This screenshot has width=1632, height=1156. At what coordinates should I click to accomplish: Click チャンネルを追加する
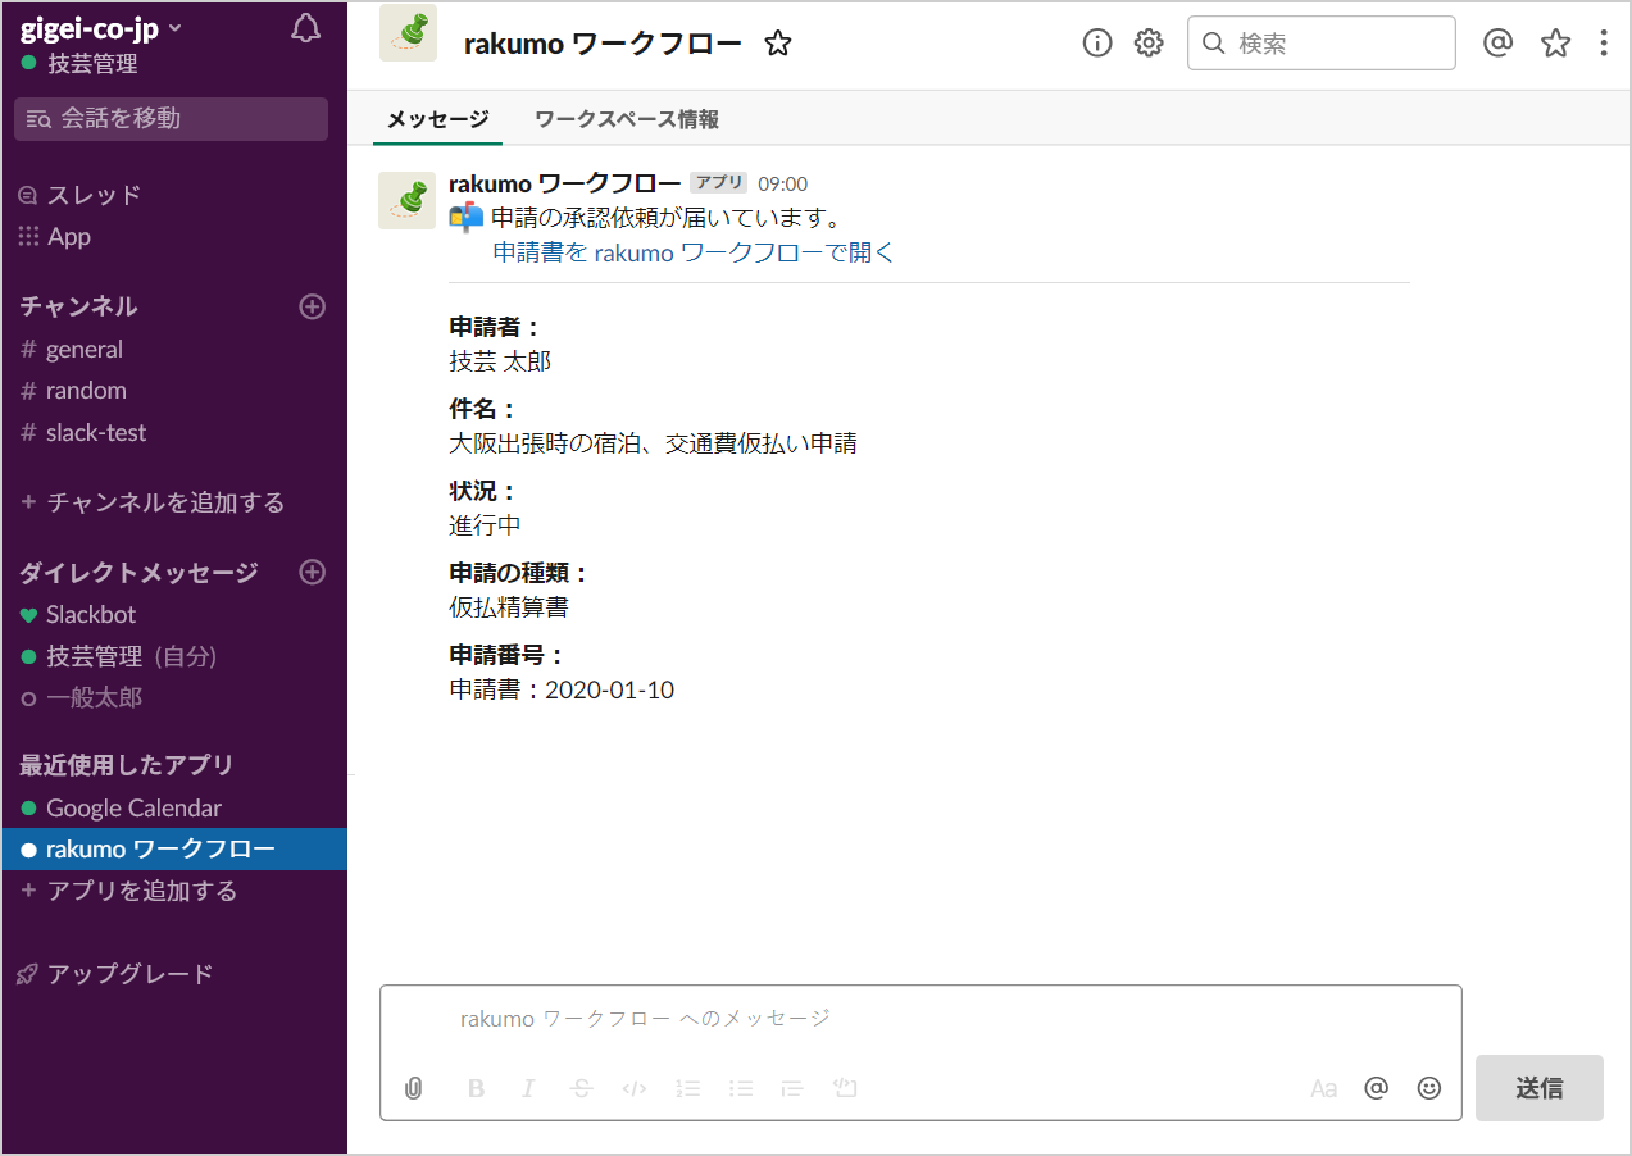coord(153,502)
